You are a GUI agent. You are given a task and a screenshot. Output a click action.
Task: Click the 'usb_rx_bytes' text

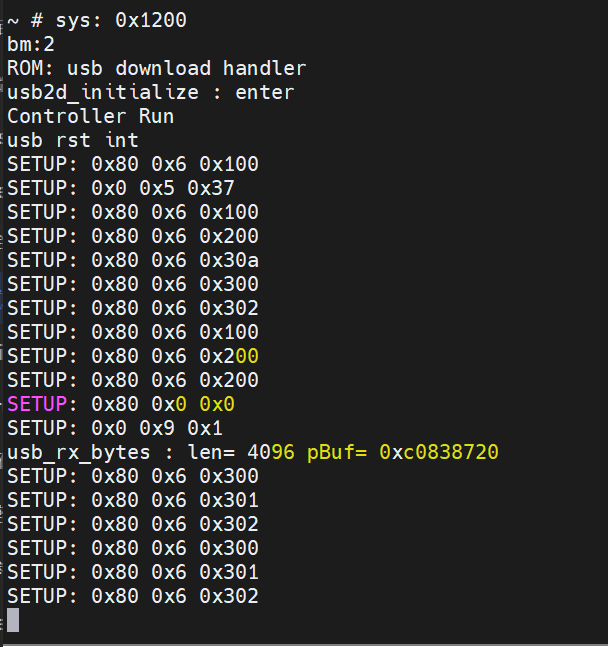pos(79,452)
